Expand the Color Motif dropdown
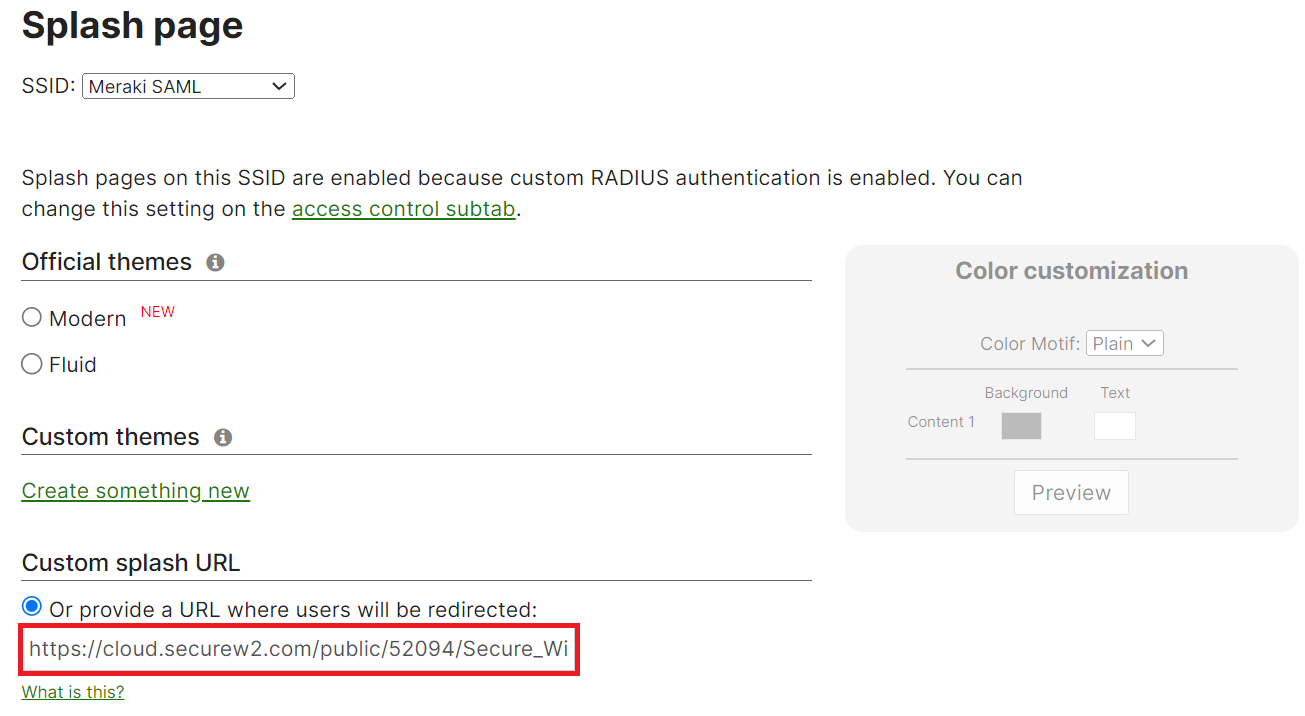The height and width of the screenshot is (716, 1305). click(x=1124, y=344)
